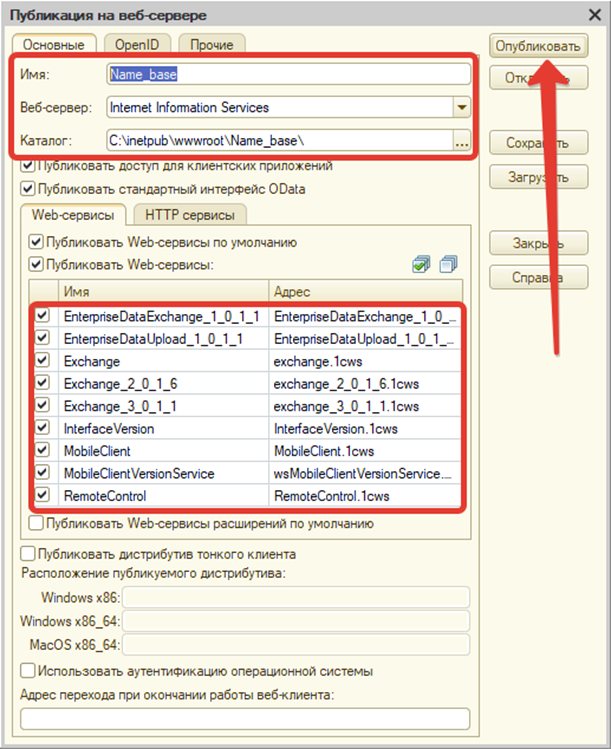Click the Адрес column header
The height and width of the screenshot is (749, 611).
click(x=365, y=291)
